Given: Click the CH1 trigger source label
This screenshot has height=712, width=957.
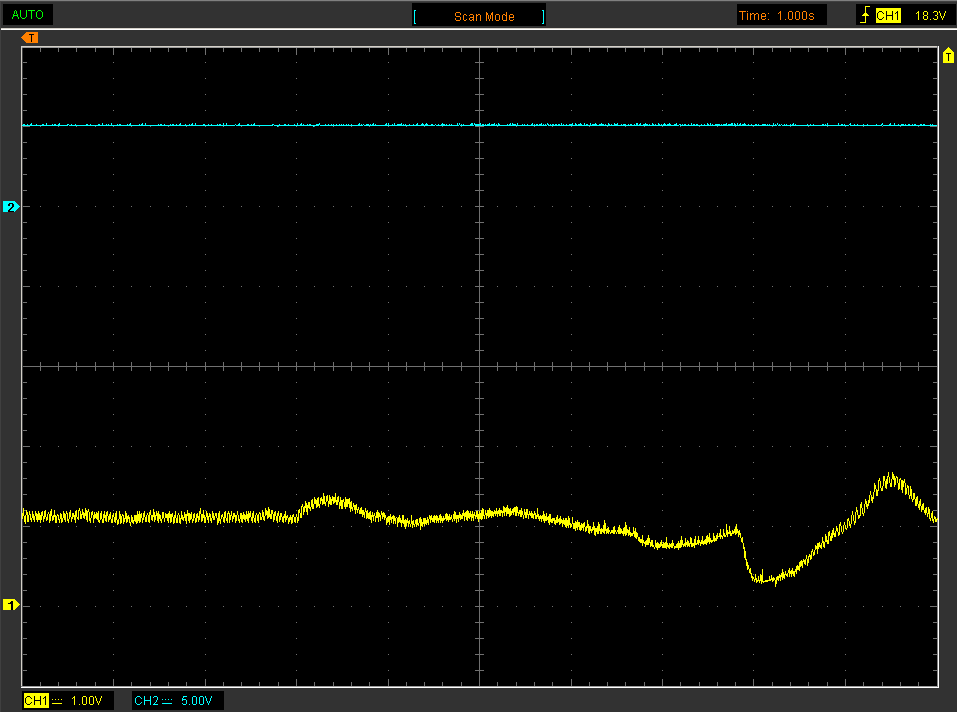Looking at the screenshot, I should (x=888, y=16).
